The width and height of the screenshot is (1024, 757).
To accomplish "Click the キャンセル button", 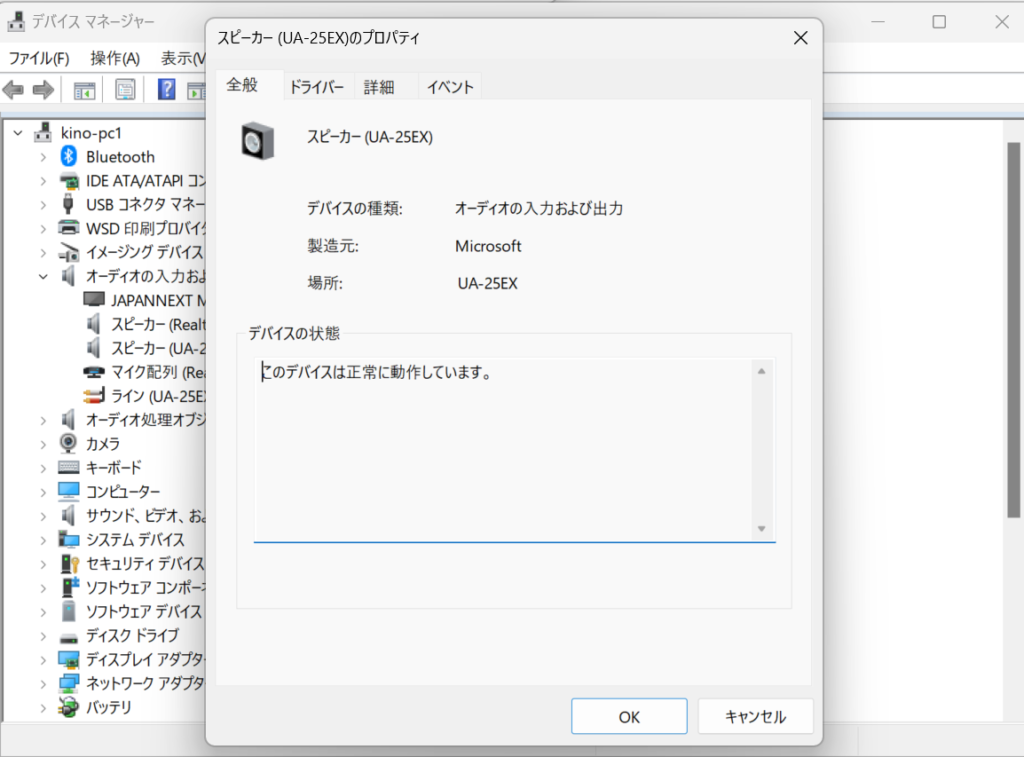I will (756, 717).
